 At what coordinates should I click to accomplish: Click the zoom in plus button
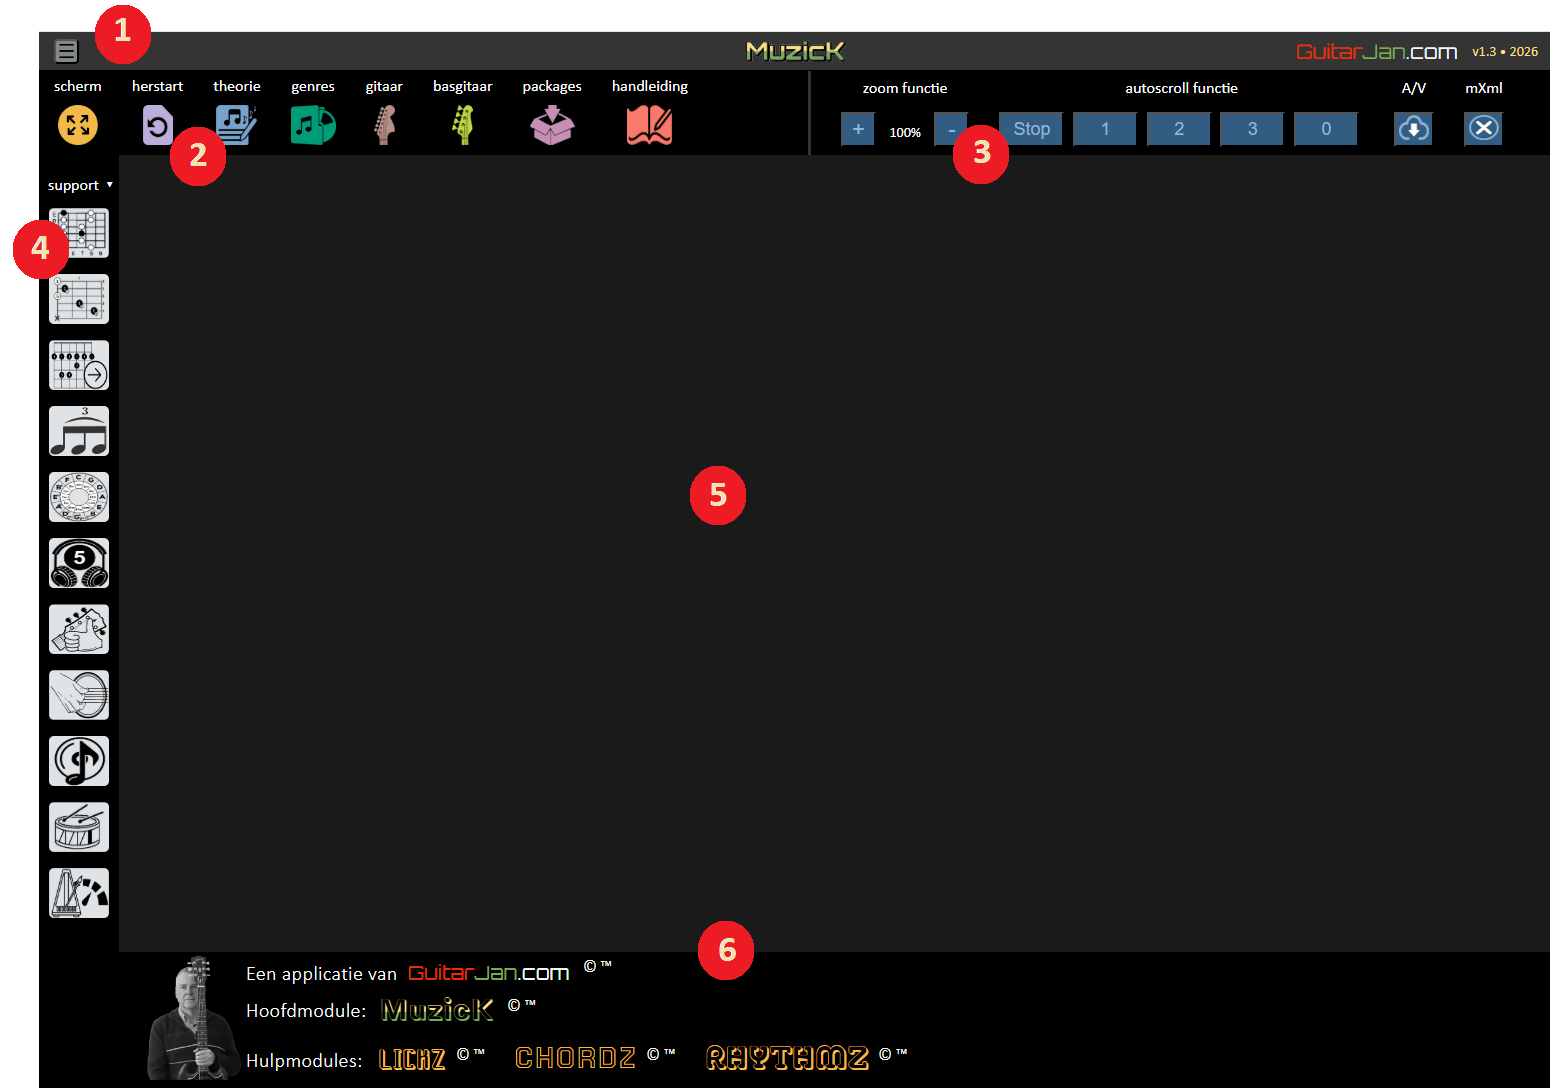(857, 129)
